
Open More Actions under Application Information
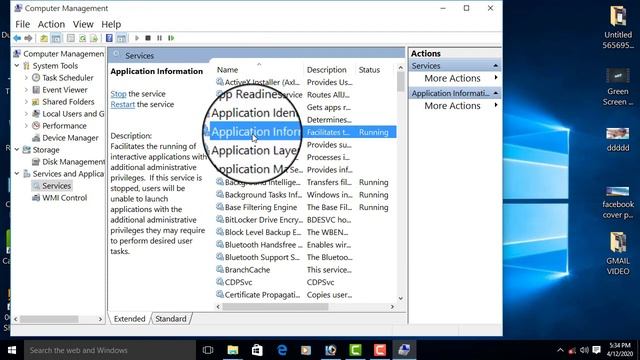(x=452, y=106)
